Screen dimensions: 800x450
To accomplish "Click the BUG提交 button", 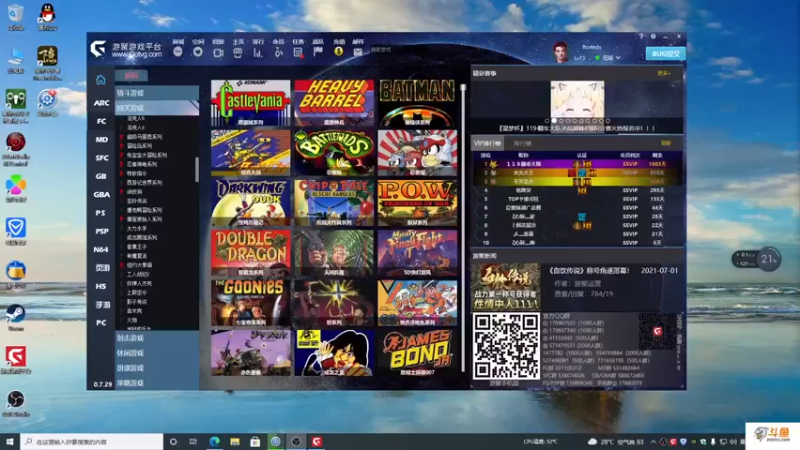I will tap(665, 54).
